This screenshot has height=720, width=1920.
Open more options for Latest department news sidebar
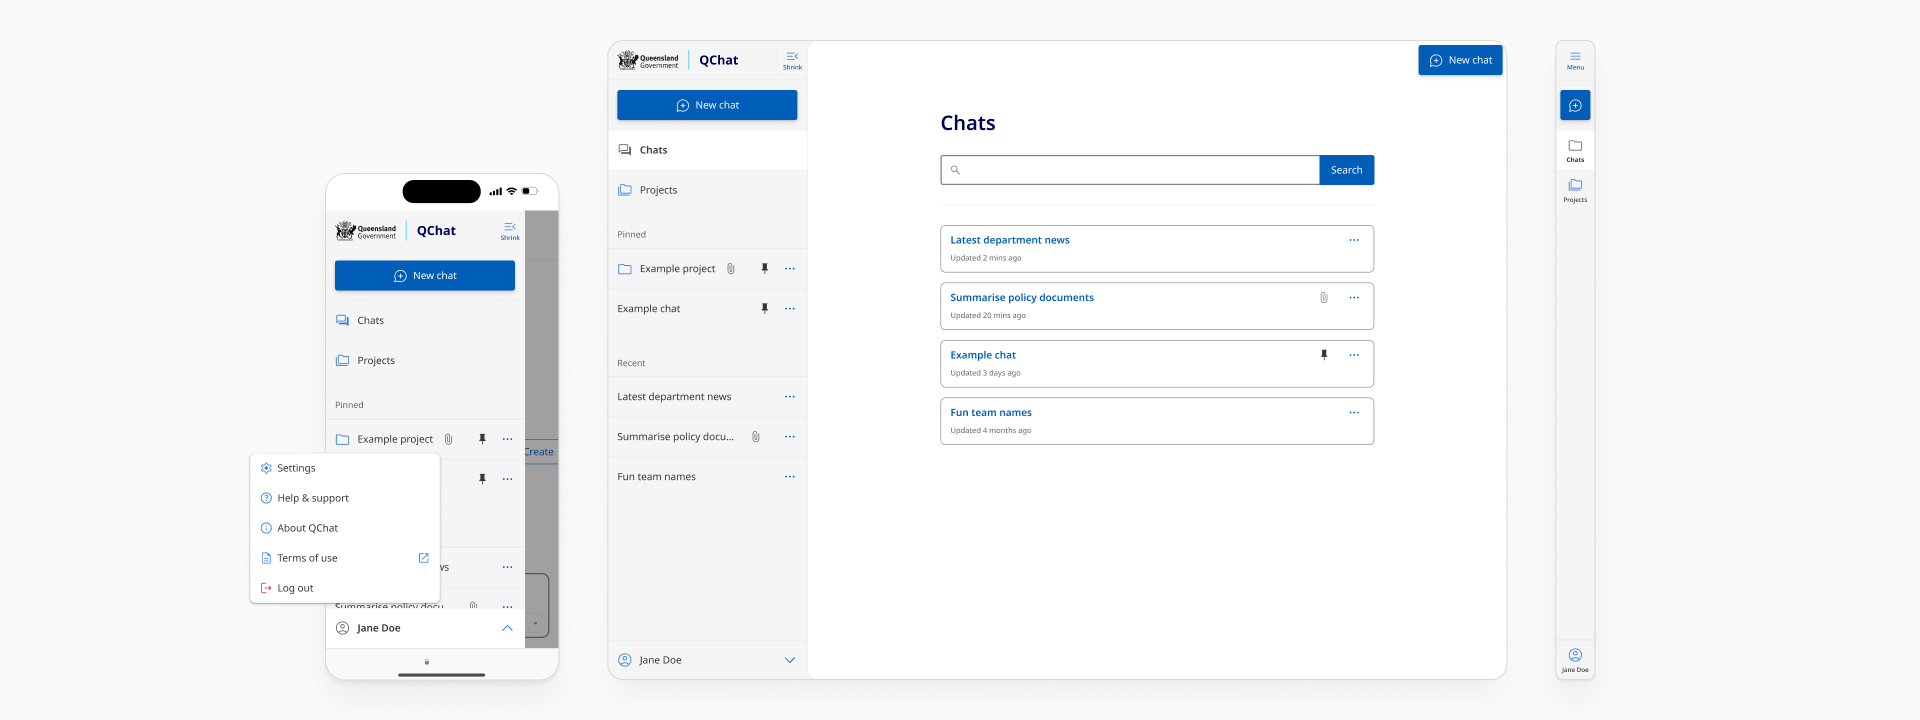pyautogui.click(x=790, y=397)
